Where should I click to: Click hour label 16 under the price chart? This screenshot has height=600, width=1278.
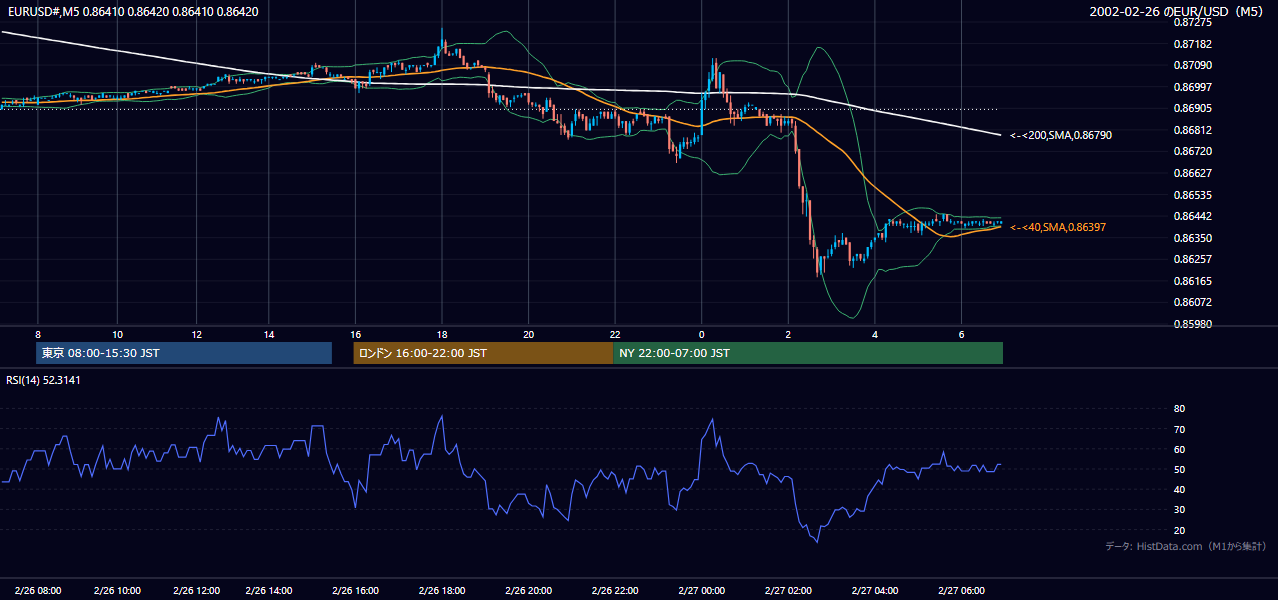tap(355, 334)
